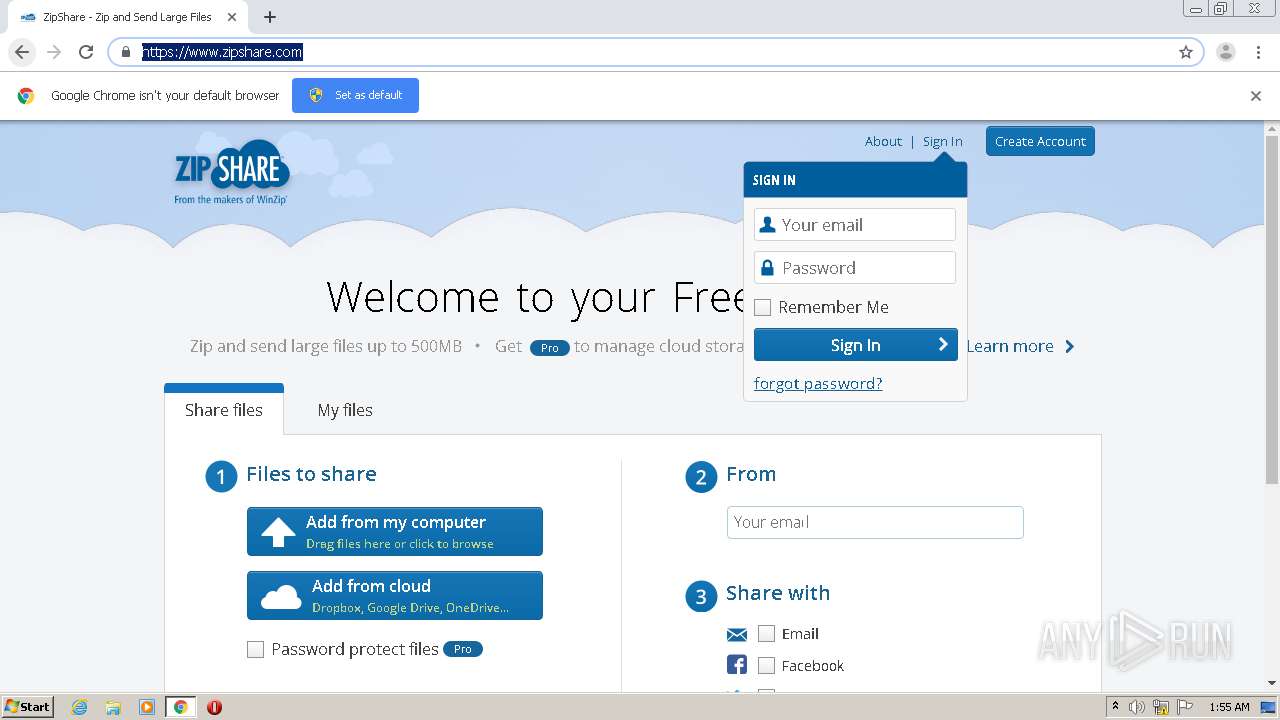The height and width of the screenshot is (720, 1280).
Task: Click the volume speaker tray icon
Action: point(1137,707)
